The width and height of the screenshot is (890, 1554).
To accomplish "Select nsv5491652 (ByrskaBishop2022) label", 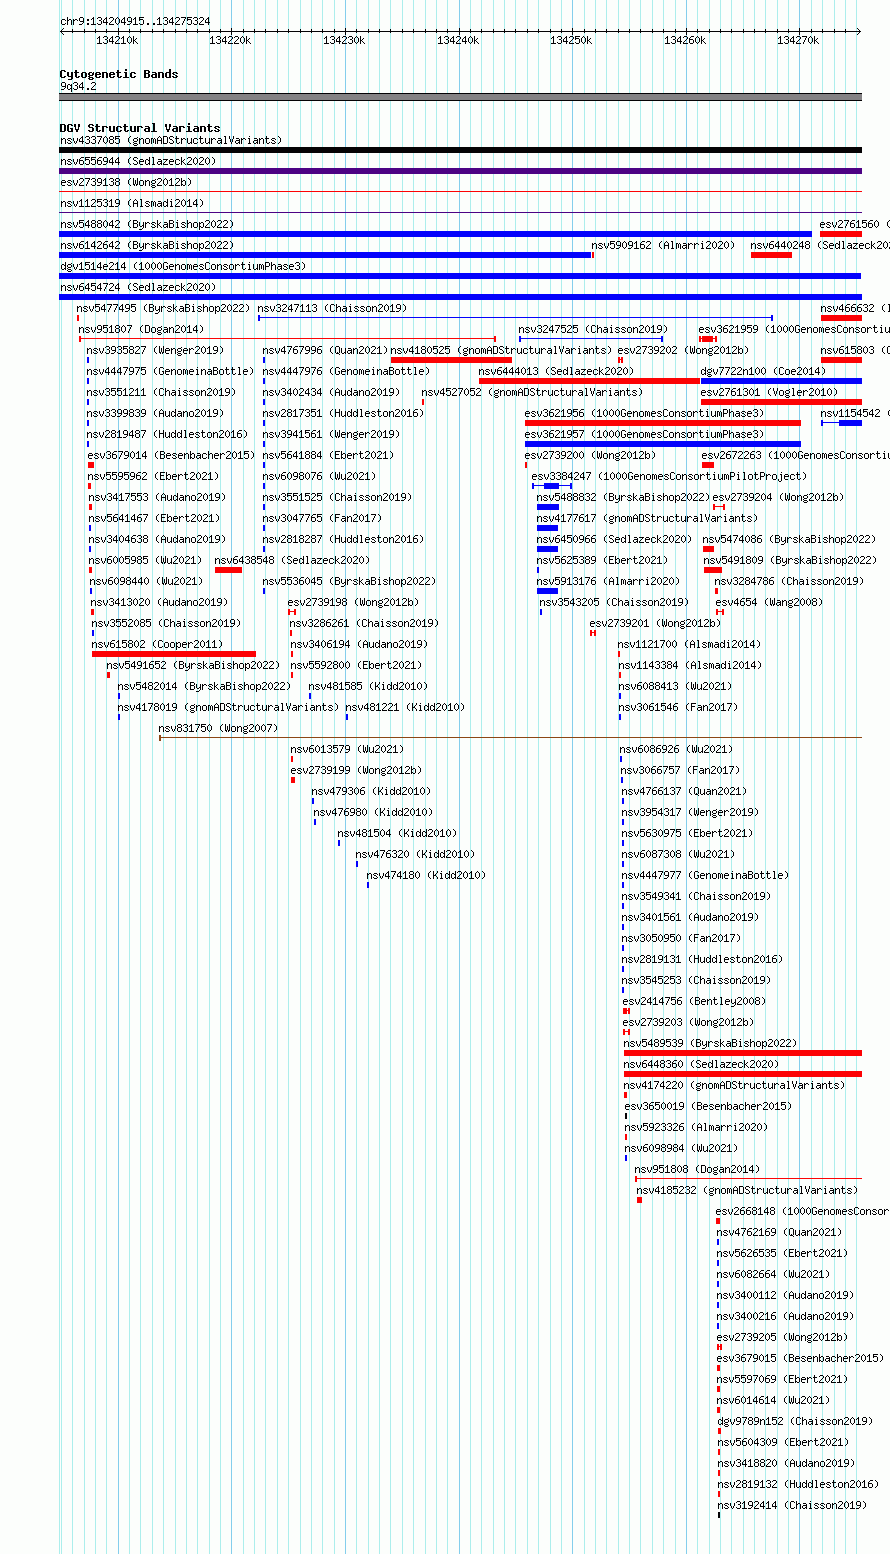I will (x=194, y=665).
